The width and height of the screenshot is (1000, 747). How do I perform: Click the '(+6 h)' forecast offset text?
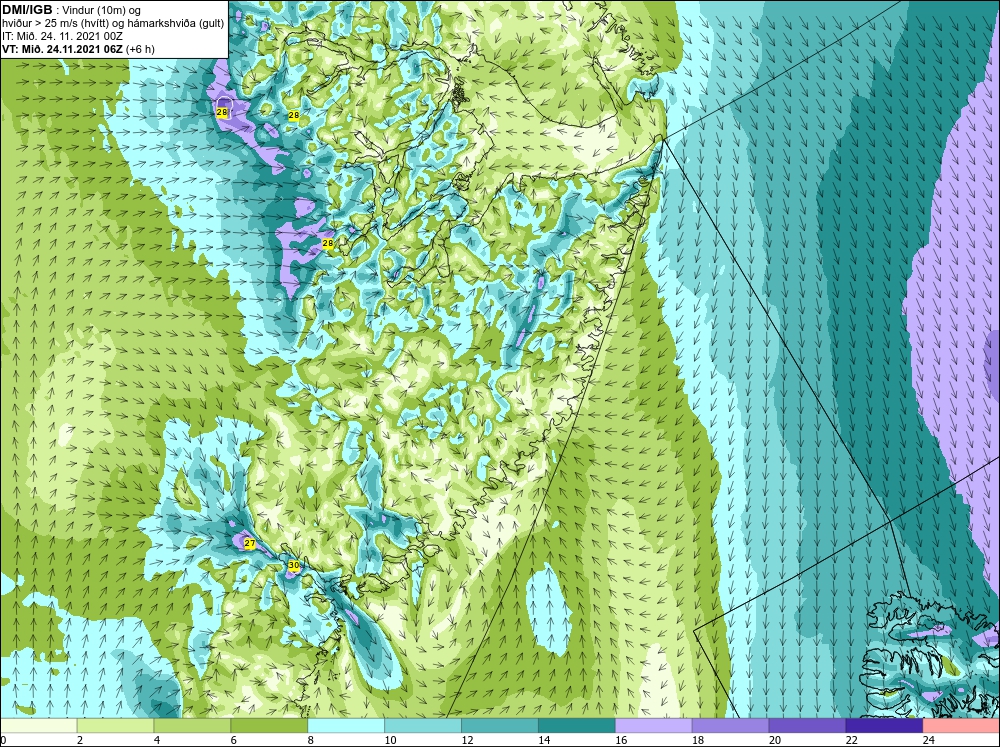140,49
